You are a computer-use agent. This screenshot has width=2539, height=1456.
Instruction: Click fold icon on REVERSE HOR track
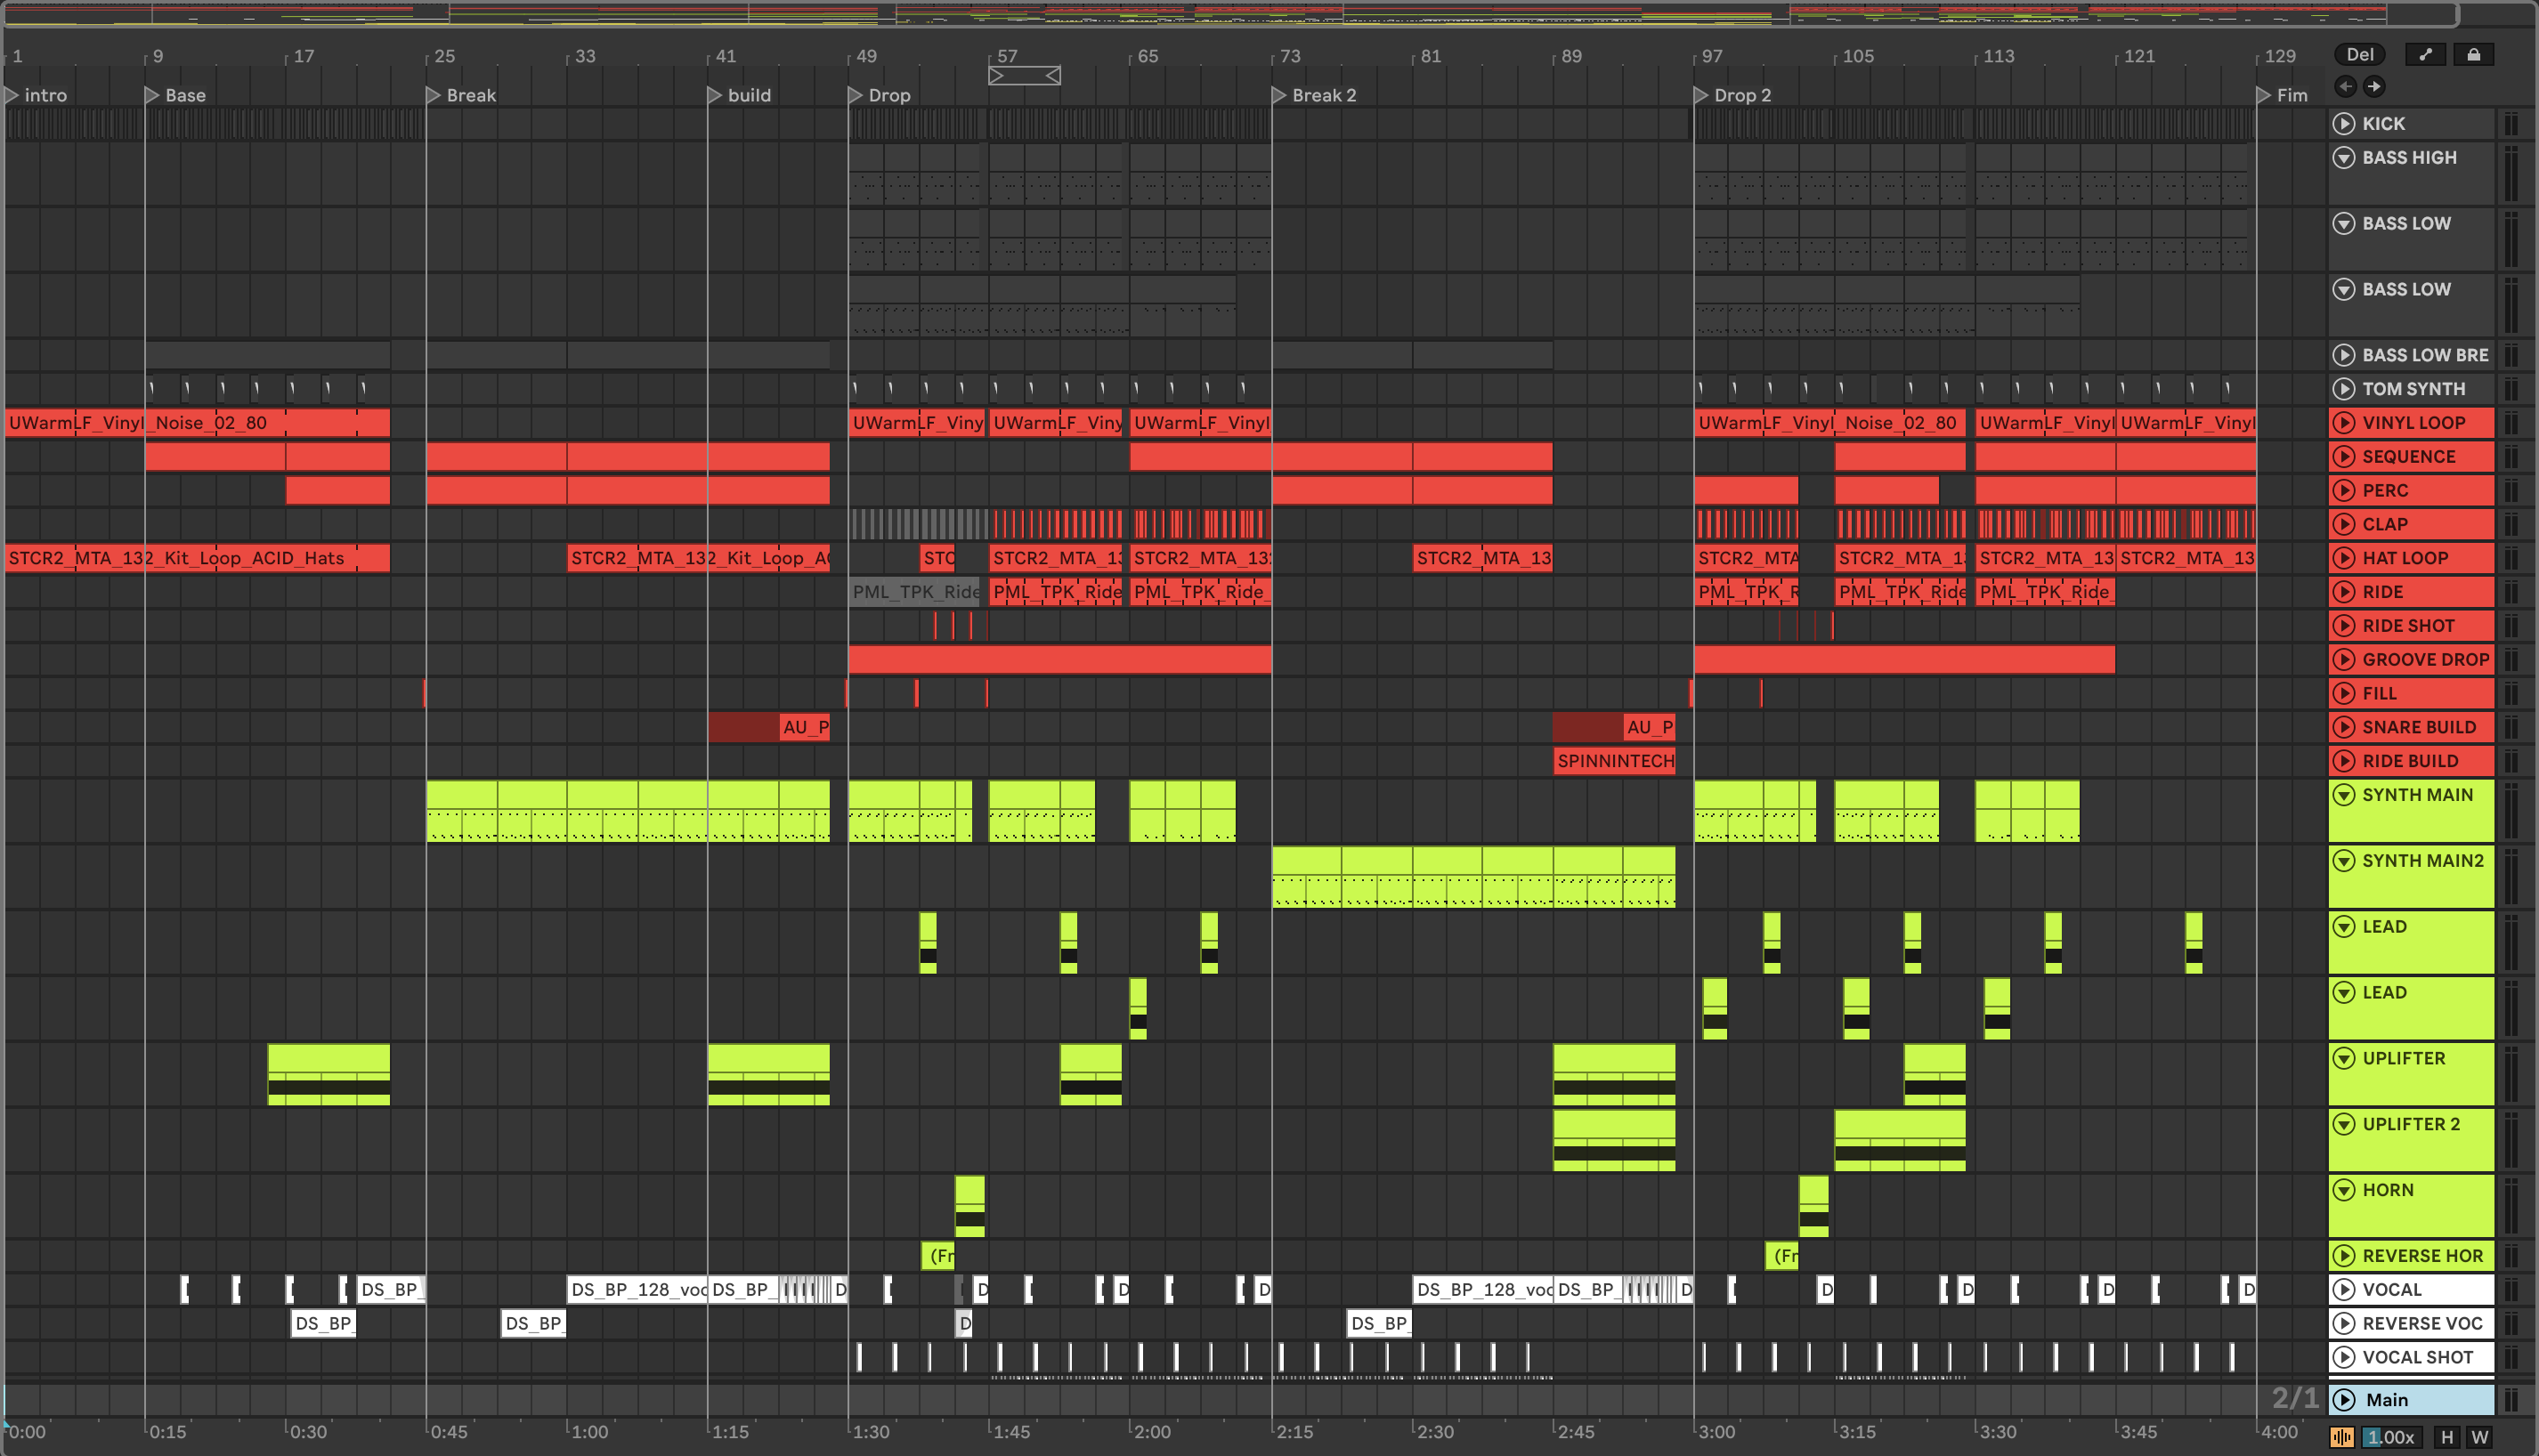(2343, 1256)
